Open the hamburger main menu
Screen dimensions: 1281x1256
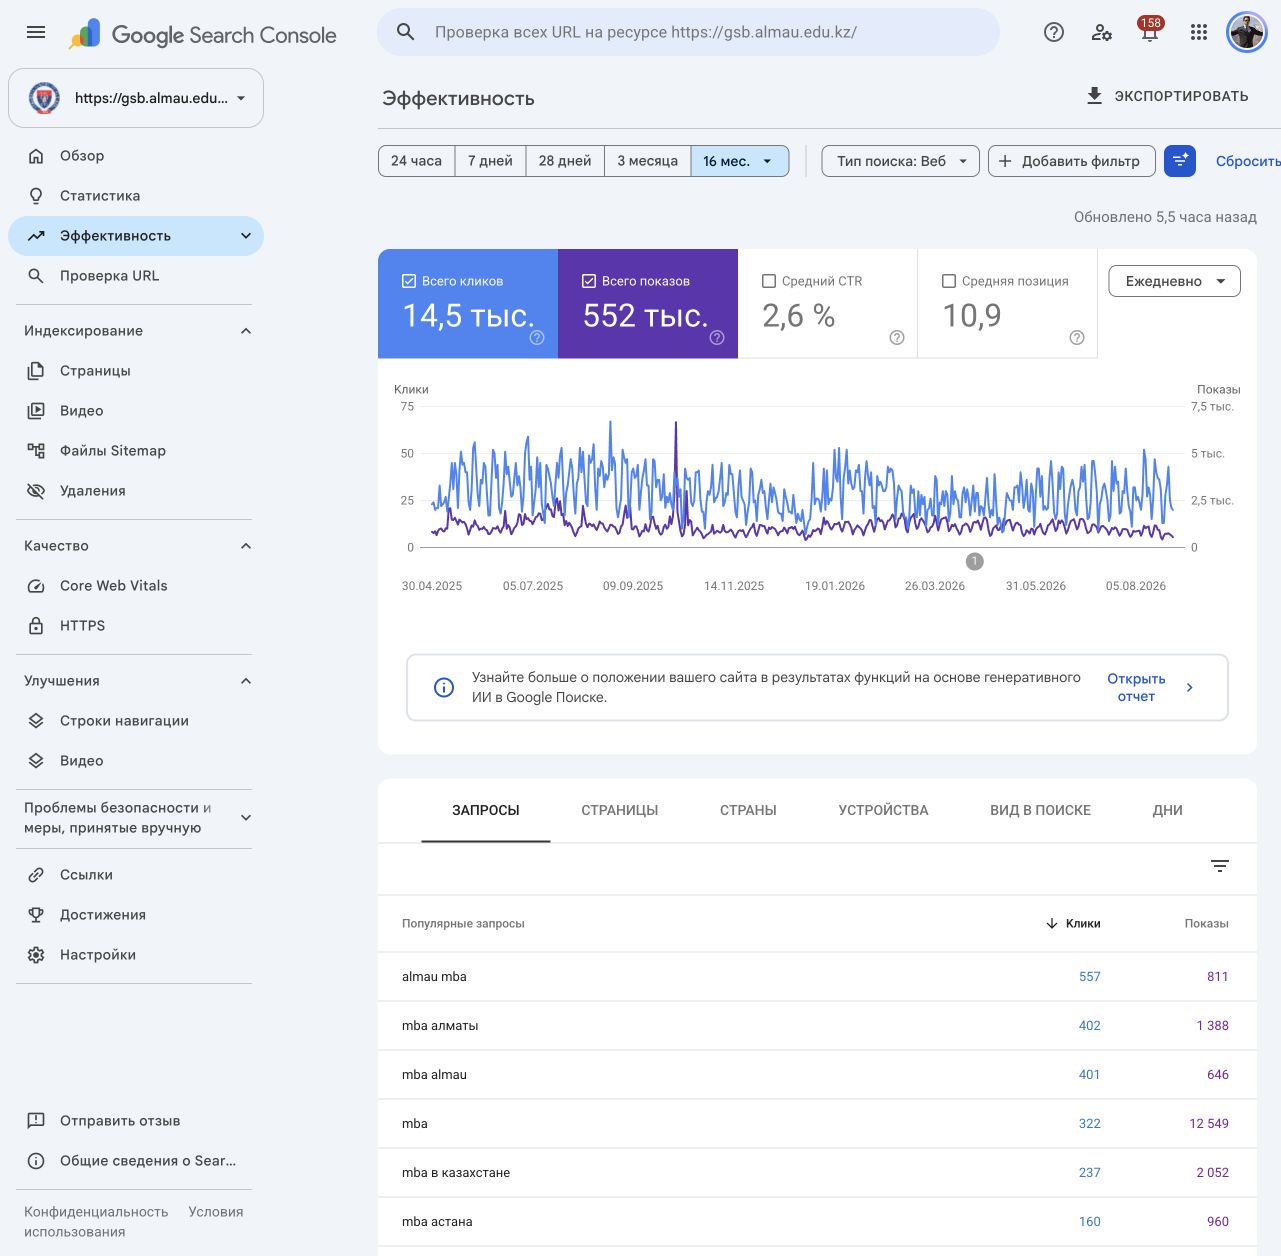(36, 32)
